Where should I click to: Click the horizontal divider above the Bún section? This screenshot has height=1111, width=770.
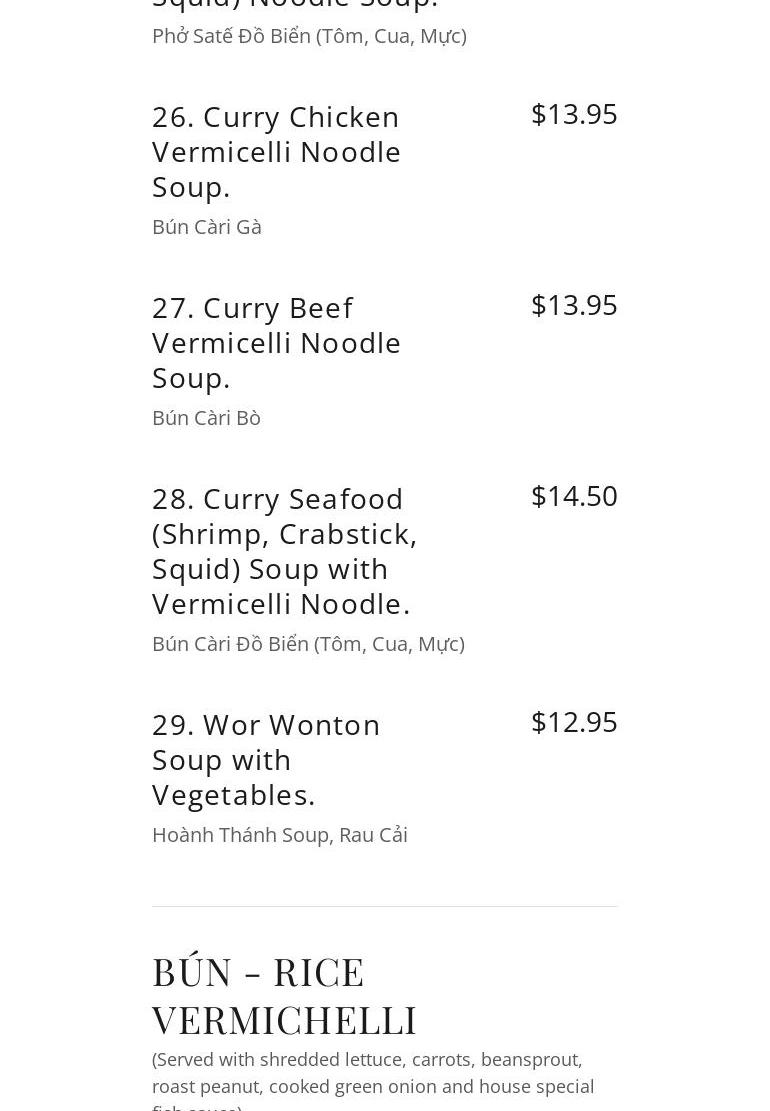click(385, 907)
